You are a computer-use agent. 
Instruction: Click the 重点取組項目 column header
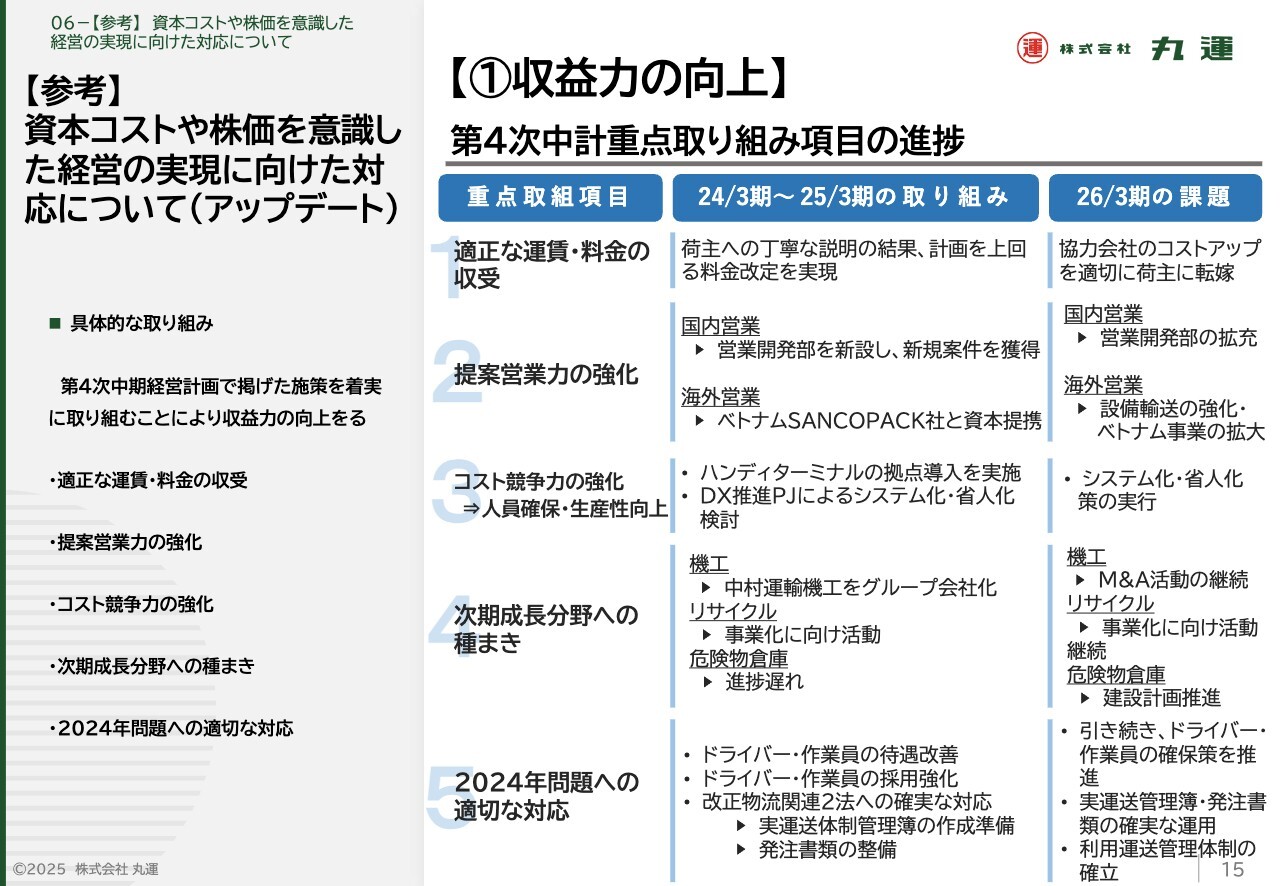click(x=550, y=198)
